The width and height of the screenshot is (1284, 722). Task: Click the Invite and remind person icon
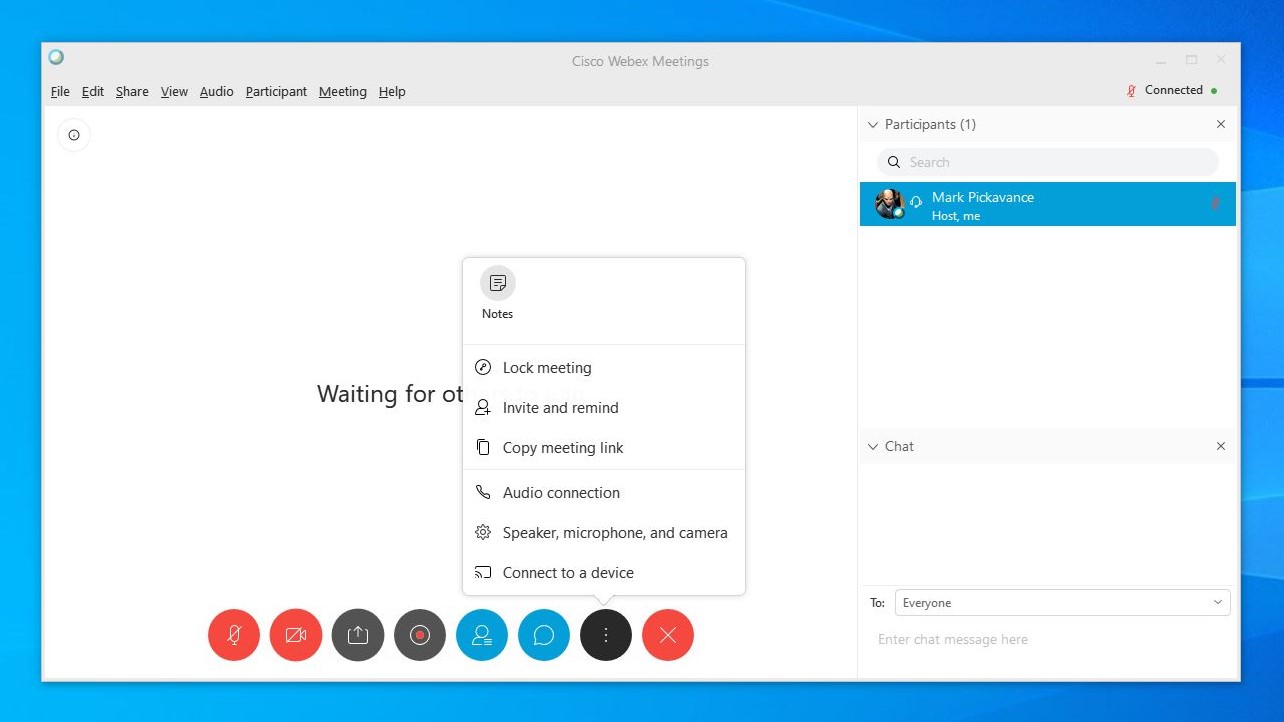[x=483, y=407]
